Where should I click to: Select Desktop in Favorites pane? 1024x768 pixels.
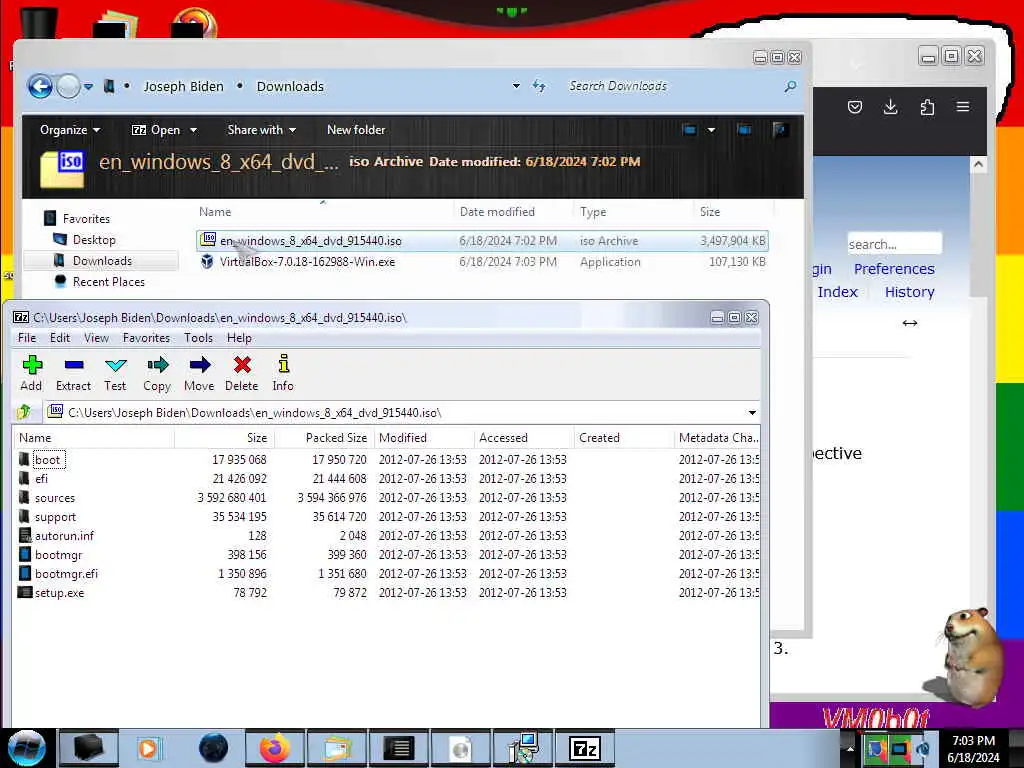(94, 240)
